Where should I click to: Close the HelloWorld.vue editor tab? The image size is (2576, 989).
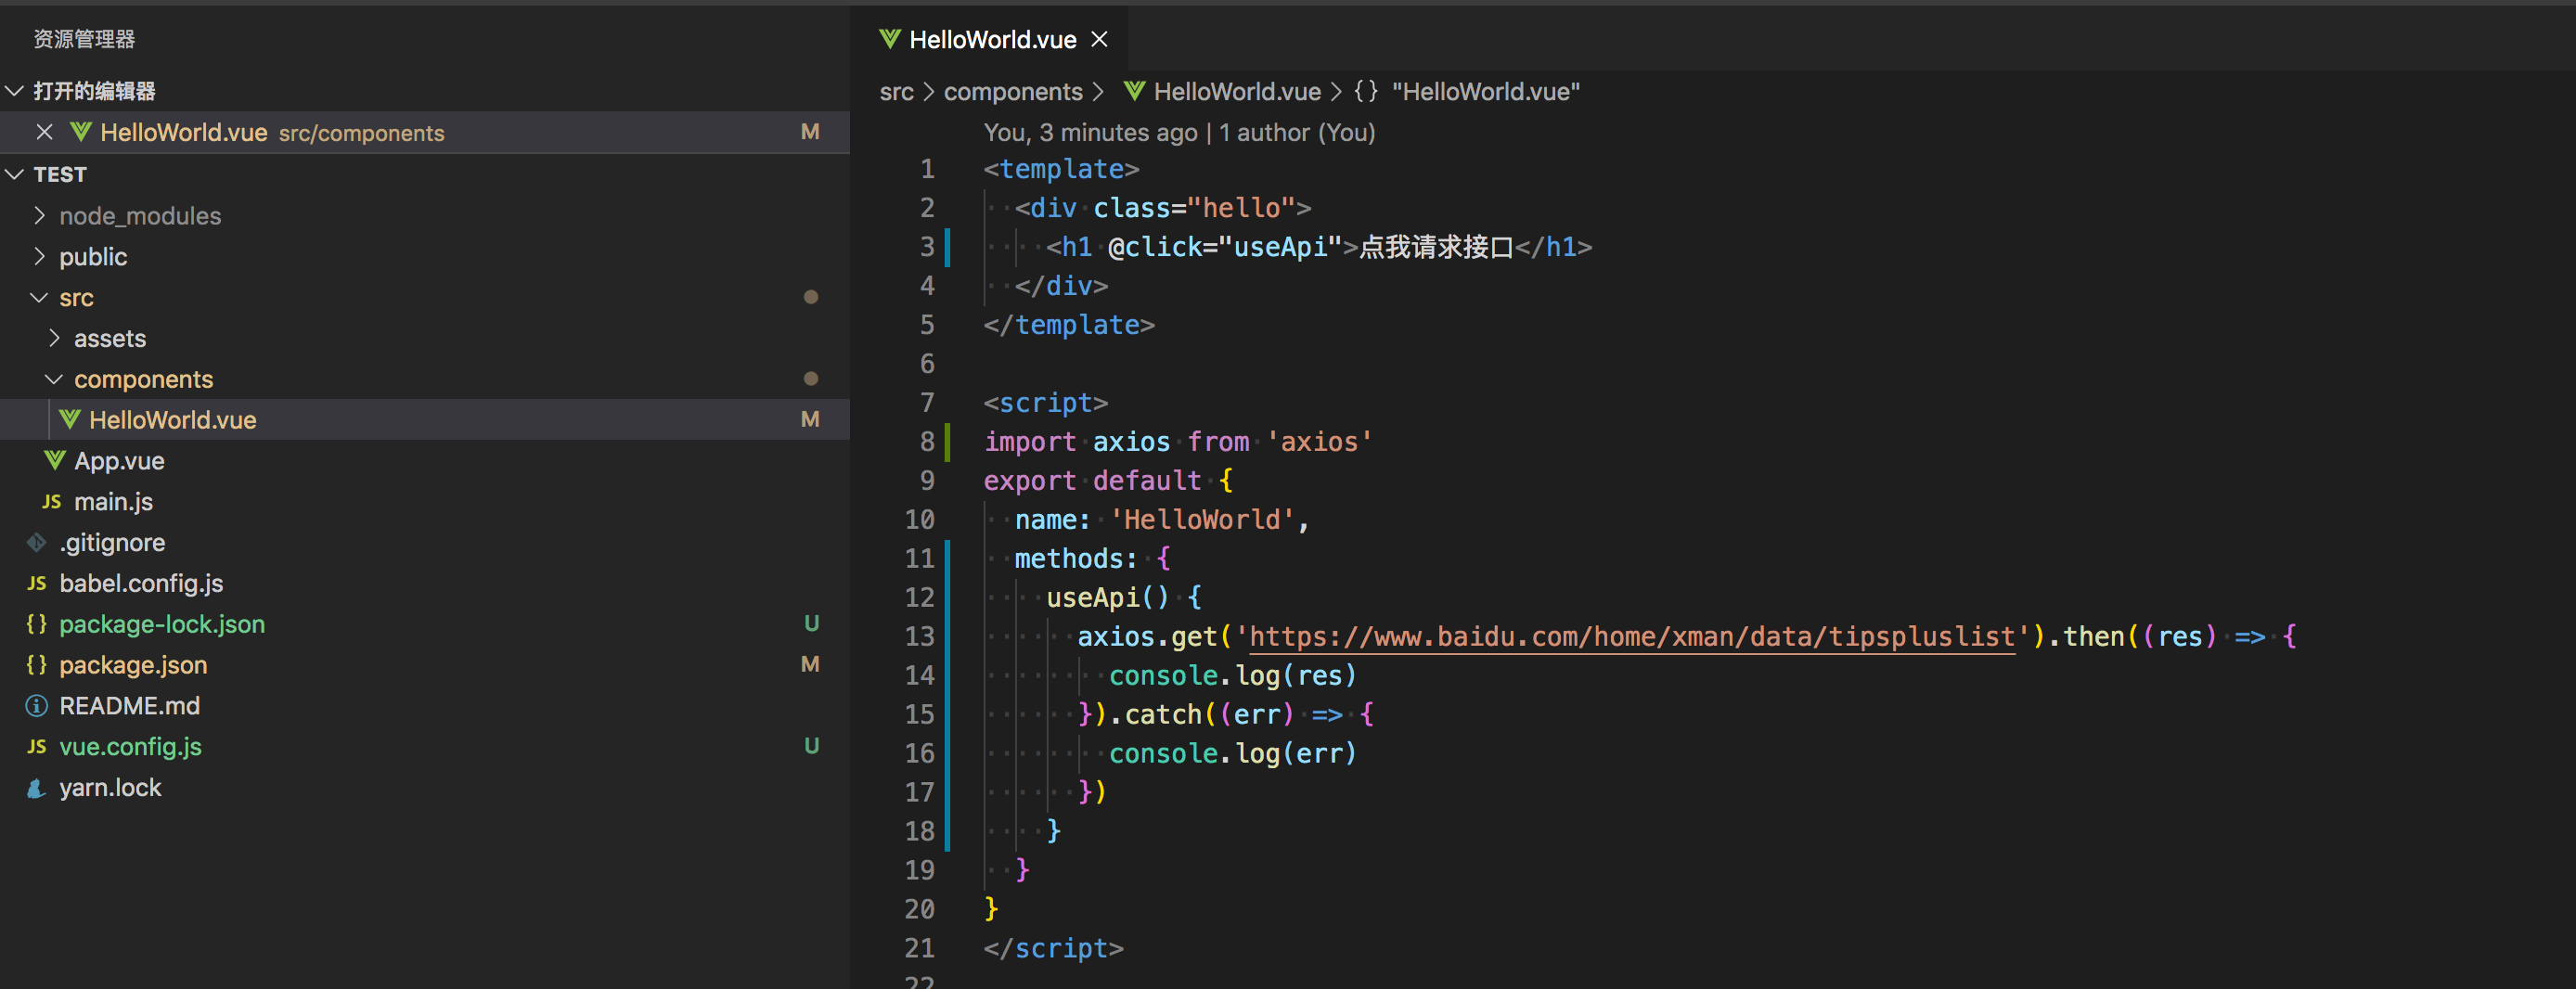(1099, 39)
